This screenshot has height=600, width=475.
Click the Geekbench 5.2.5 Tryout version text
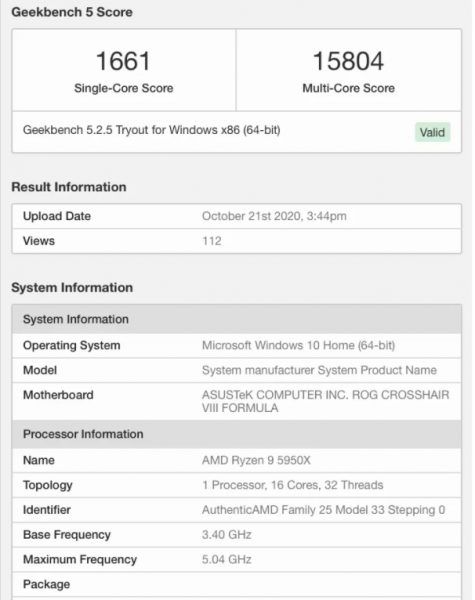pos(152,130)
